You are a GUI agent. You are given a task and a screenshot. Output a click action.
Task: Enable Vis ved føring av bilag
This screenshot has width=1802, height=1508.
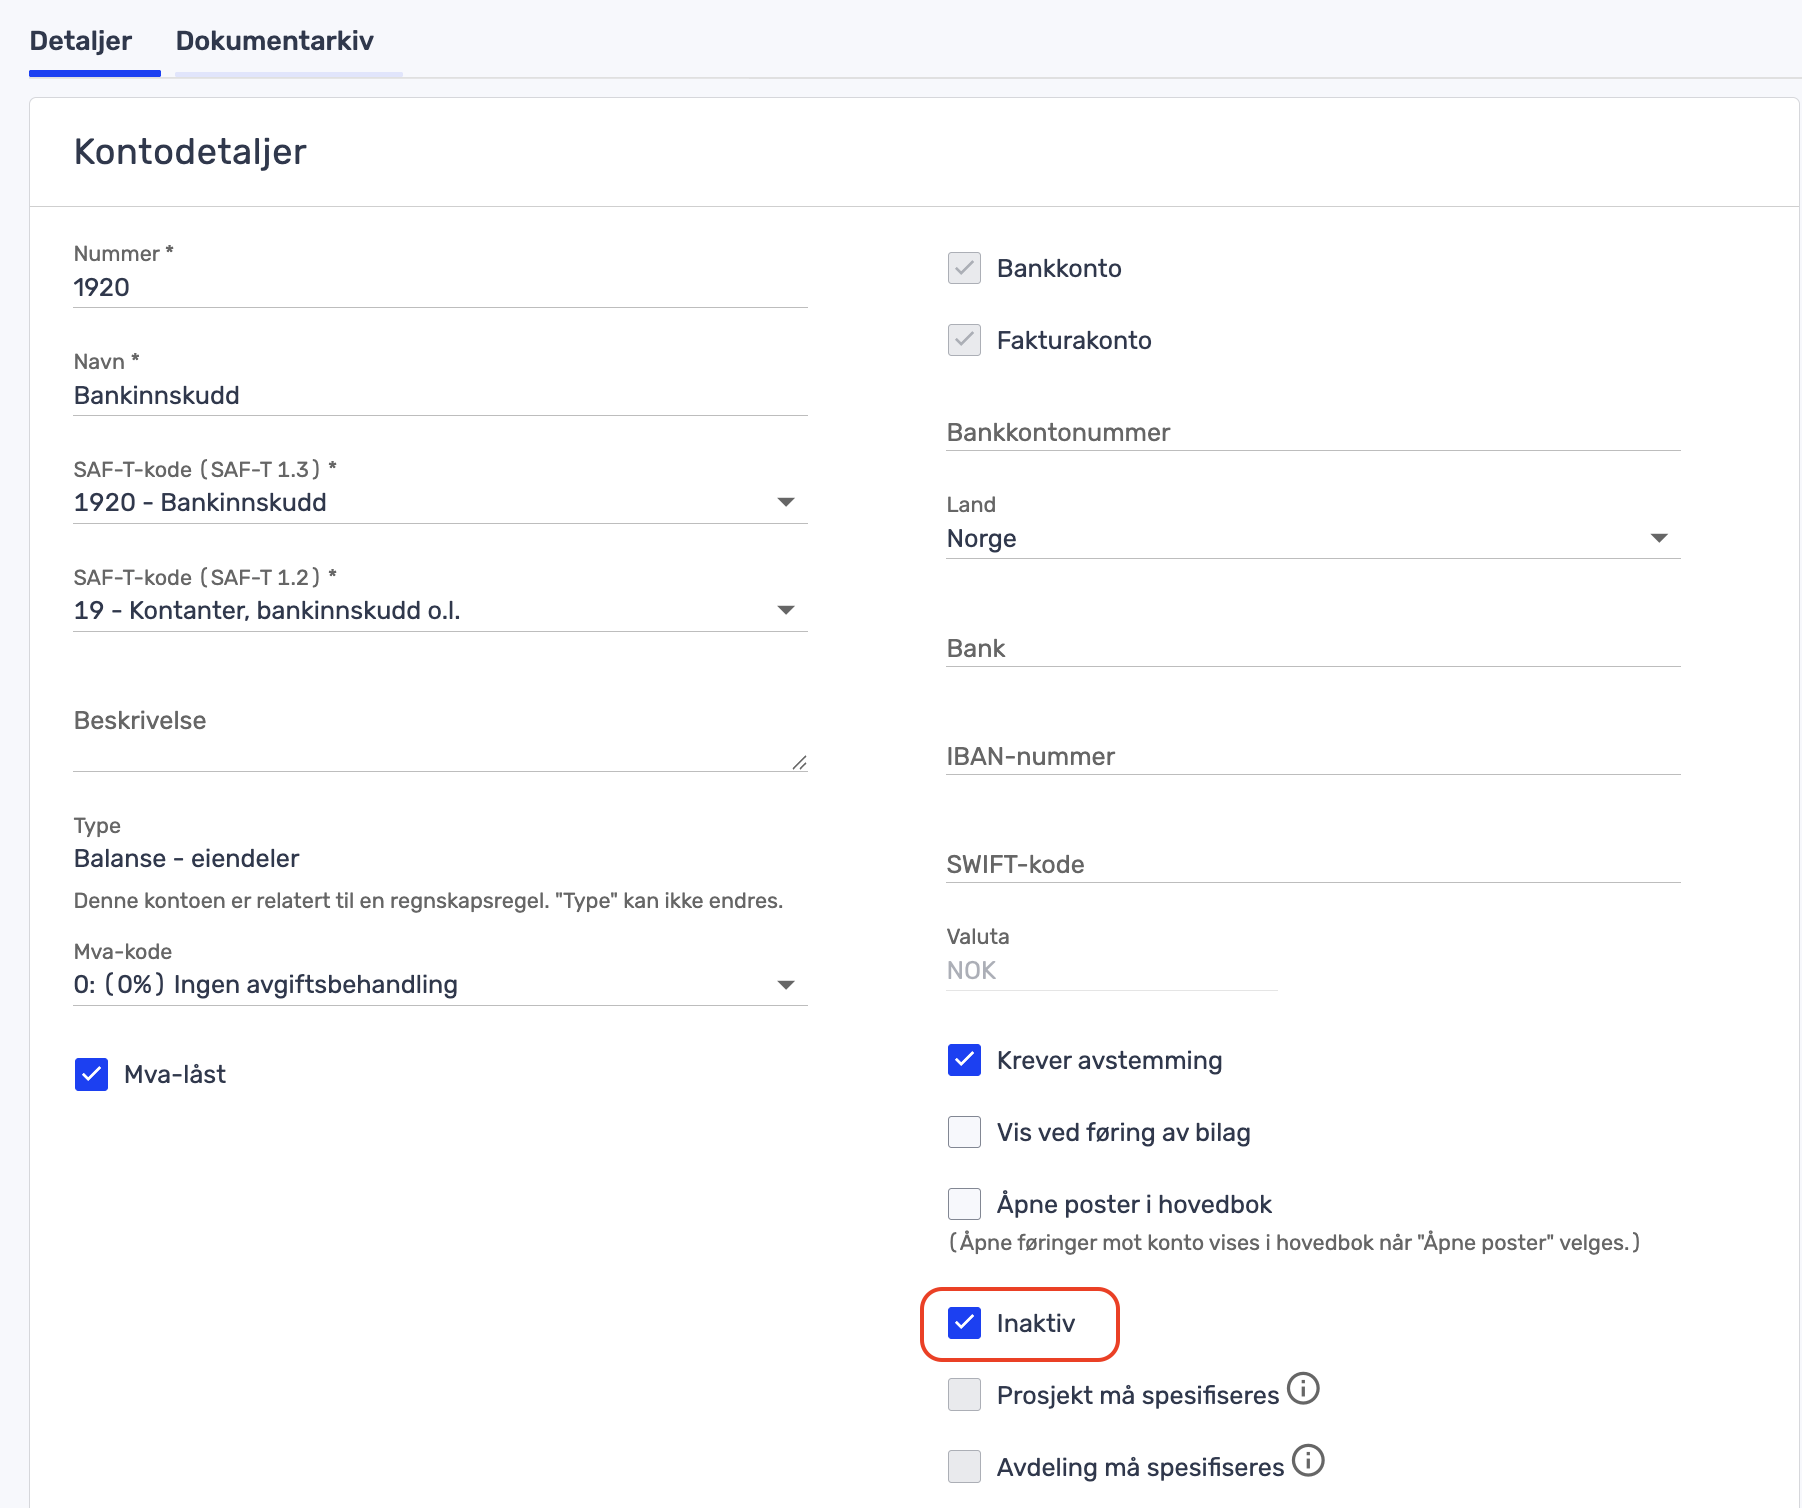click(x=964, y=1132)
